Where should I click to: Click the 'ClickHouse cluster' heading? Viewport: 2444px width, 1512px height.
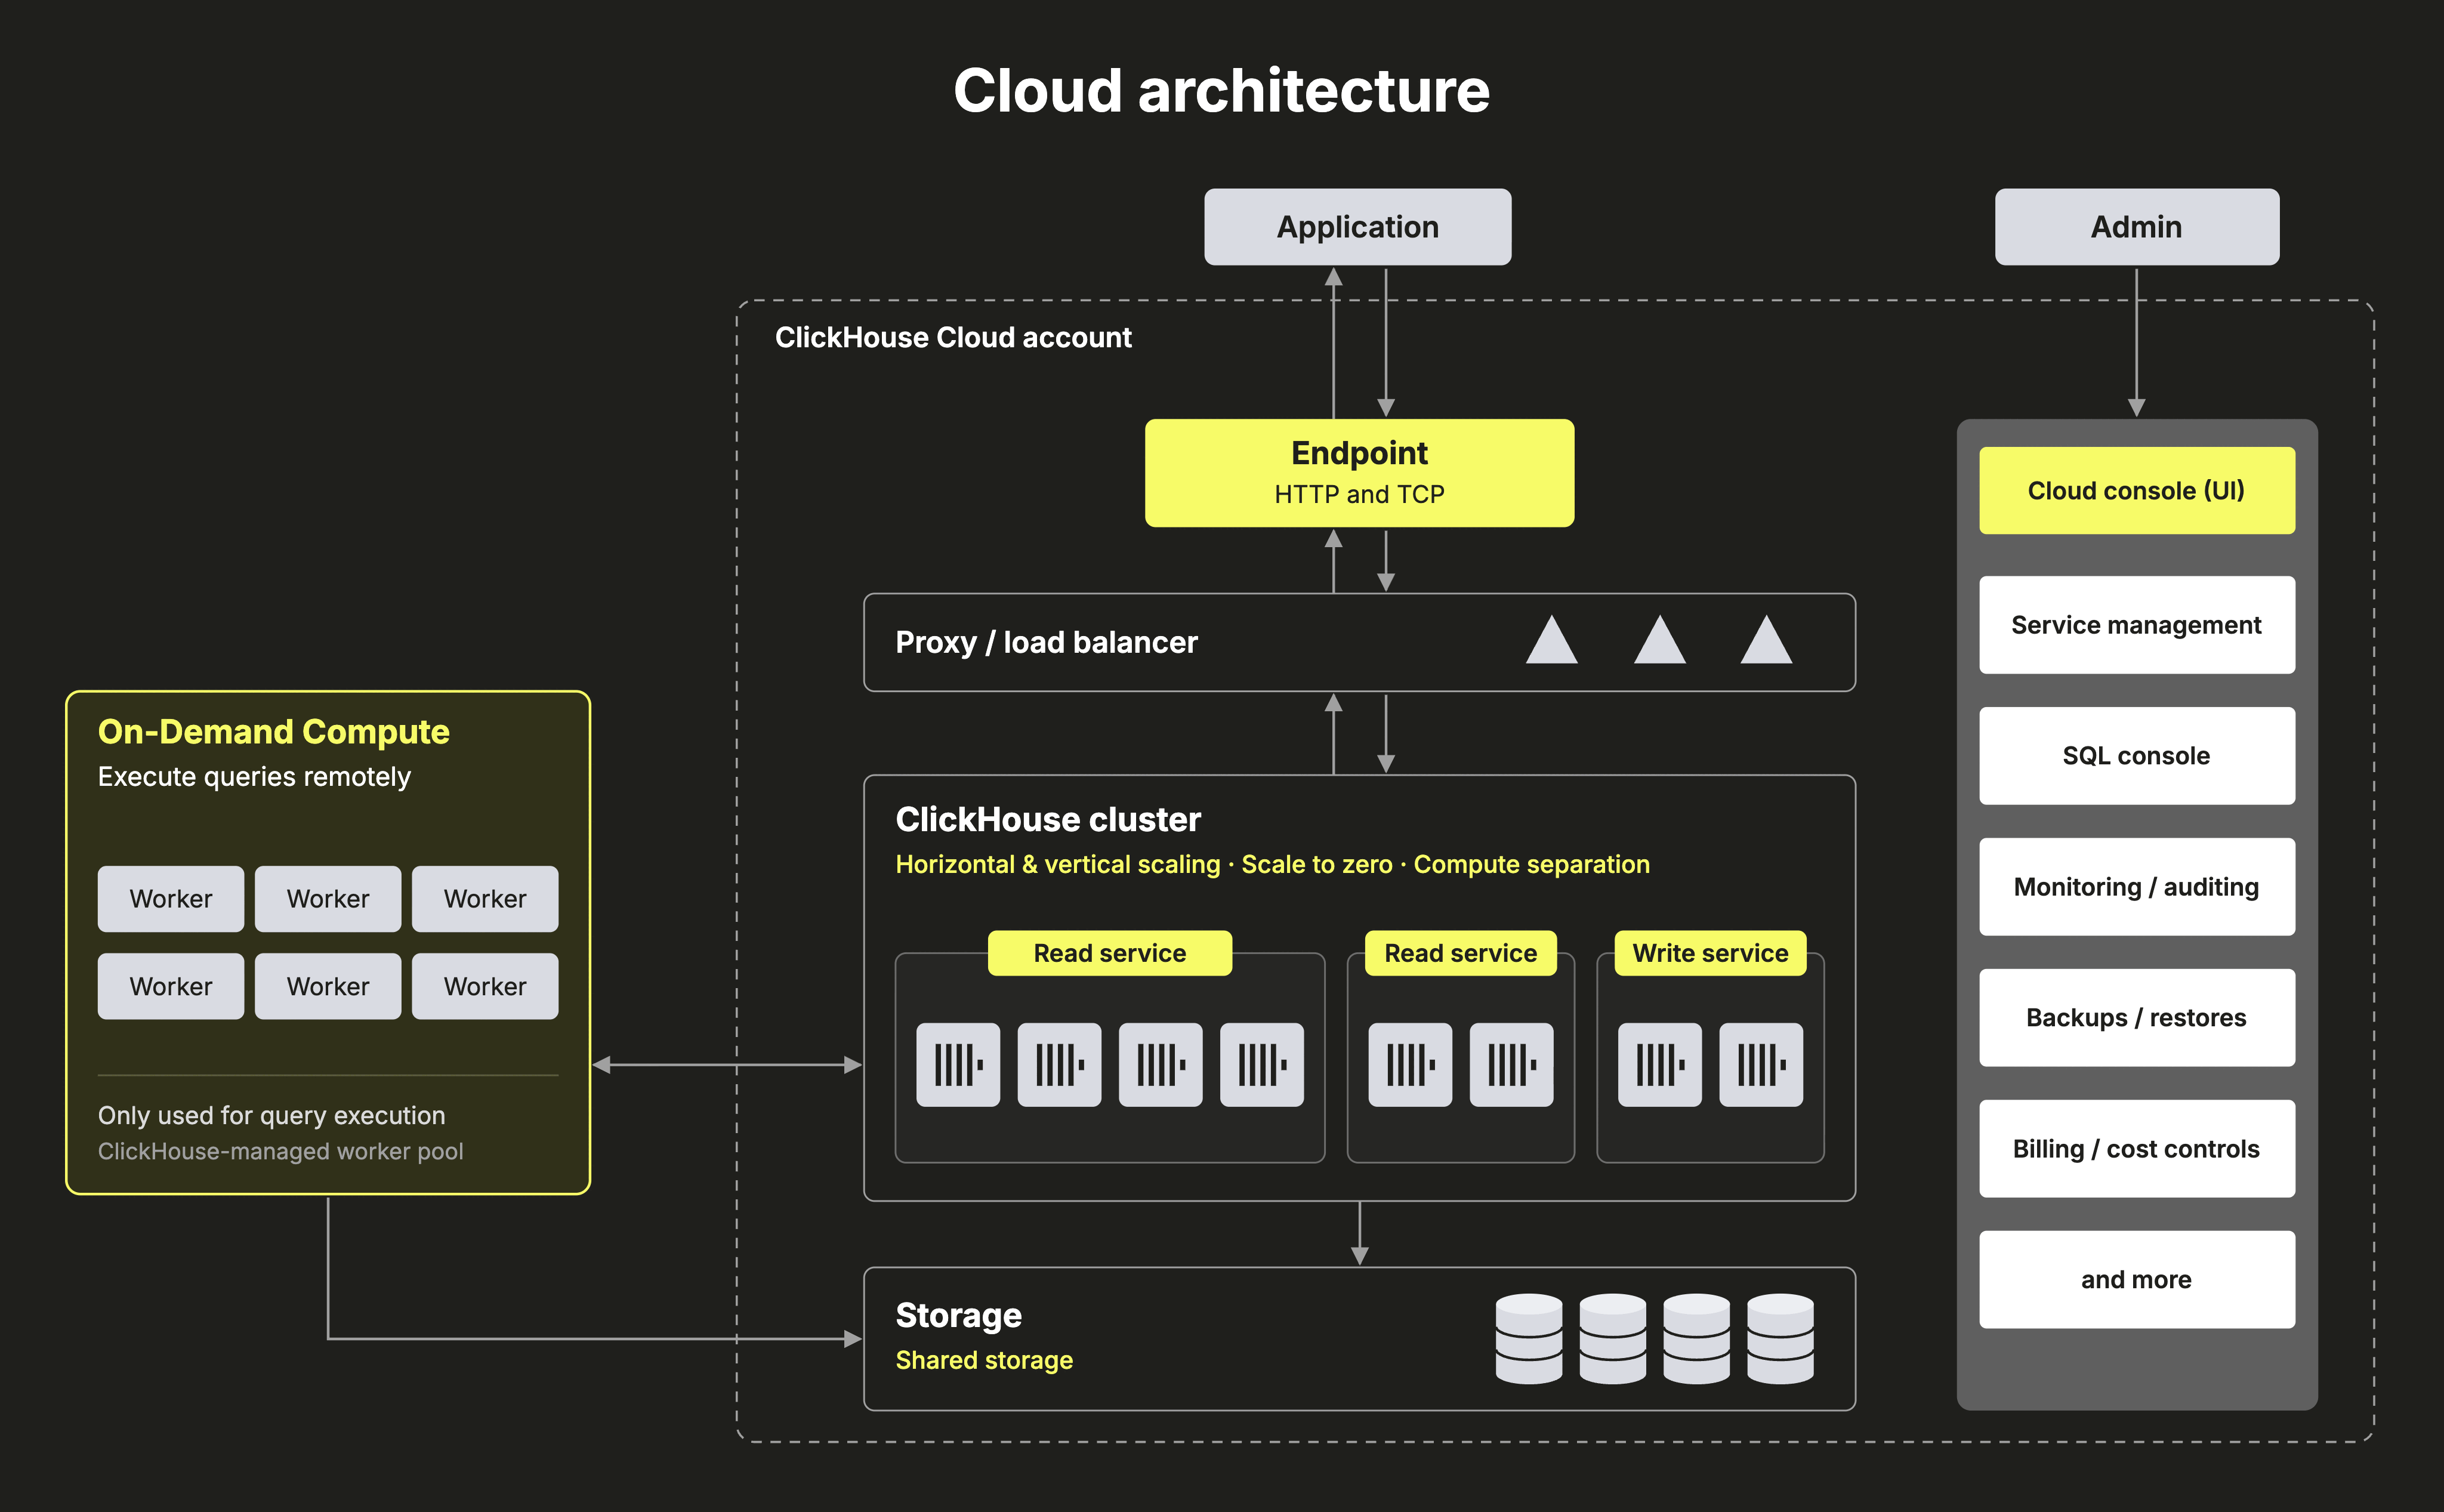pyautogui.click(x=1048, y=820)
